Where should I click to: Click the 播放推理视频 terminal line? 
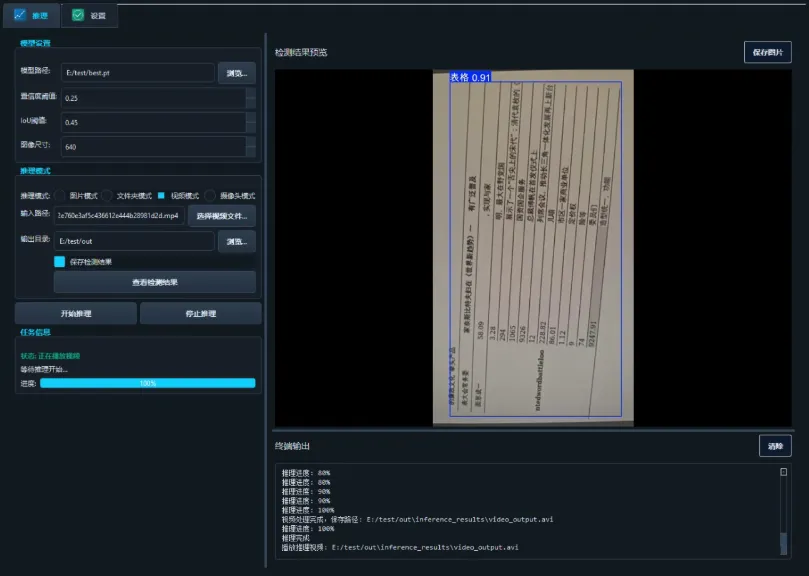400,547
